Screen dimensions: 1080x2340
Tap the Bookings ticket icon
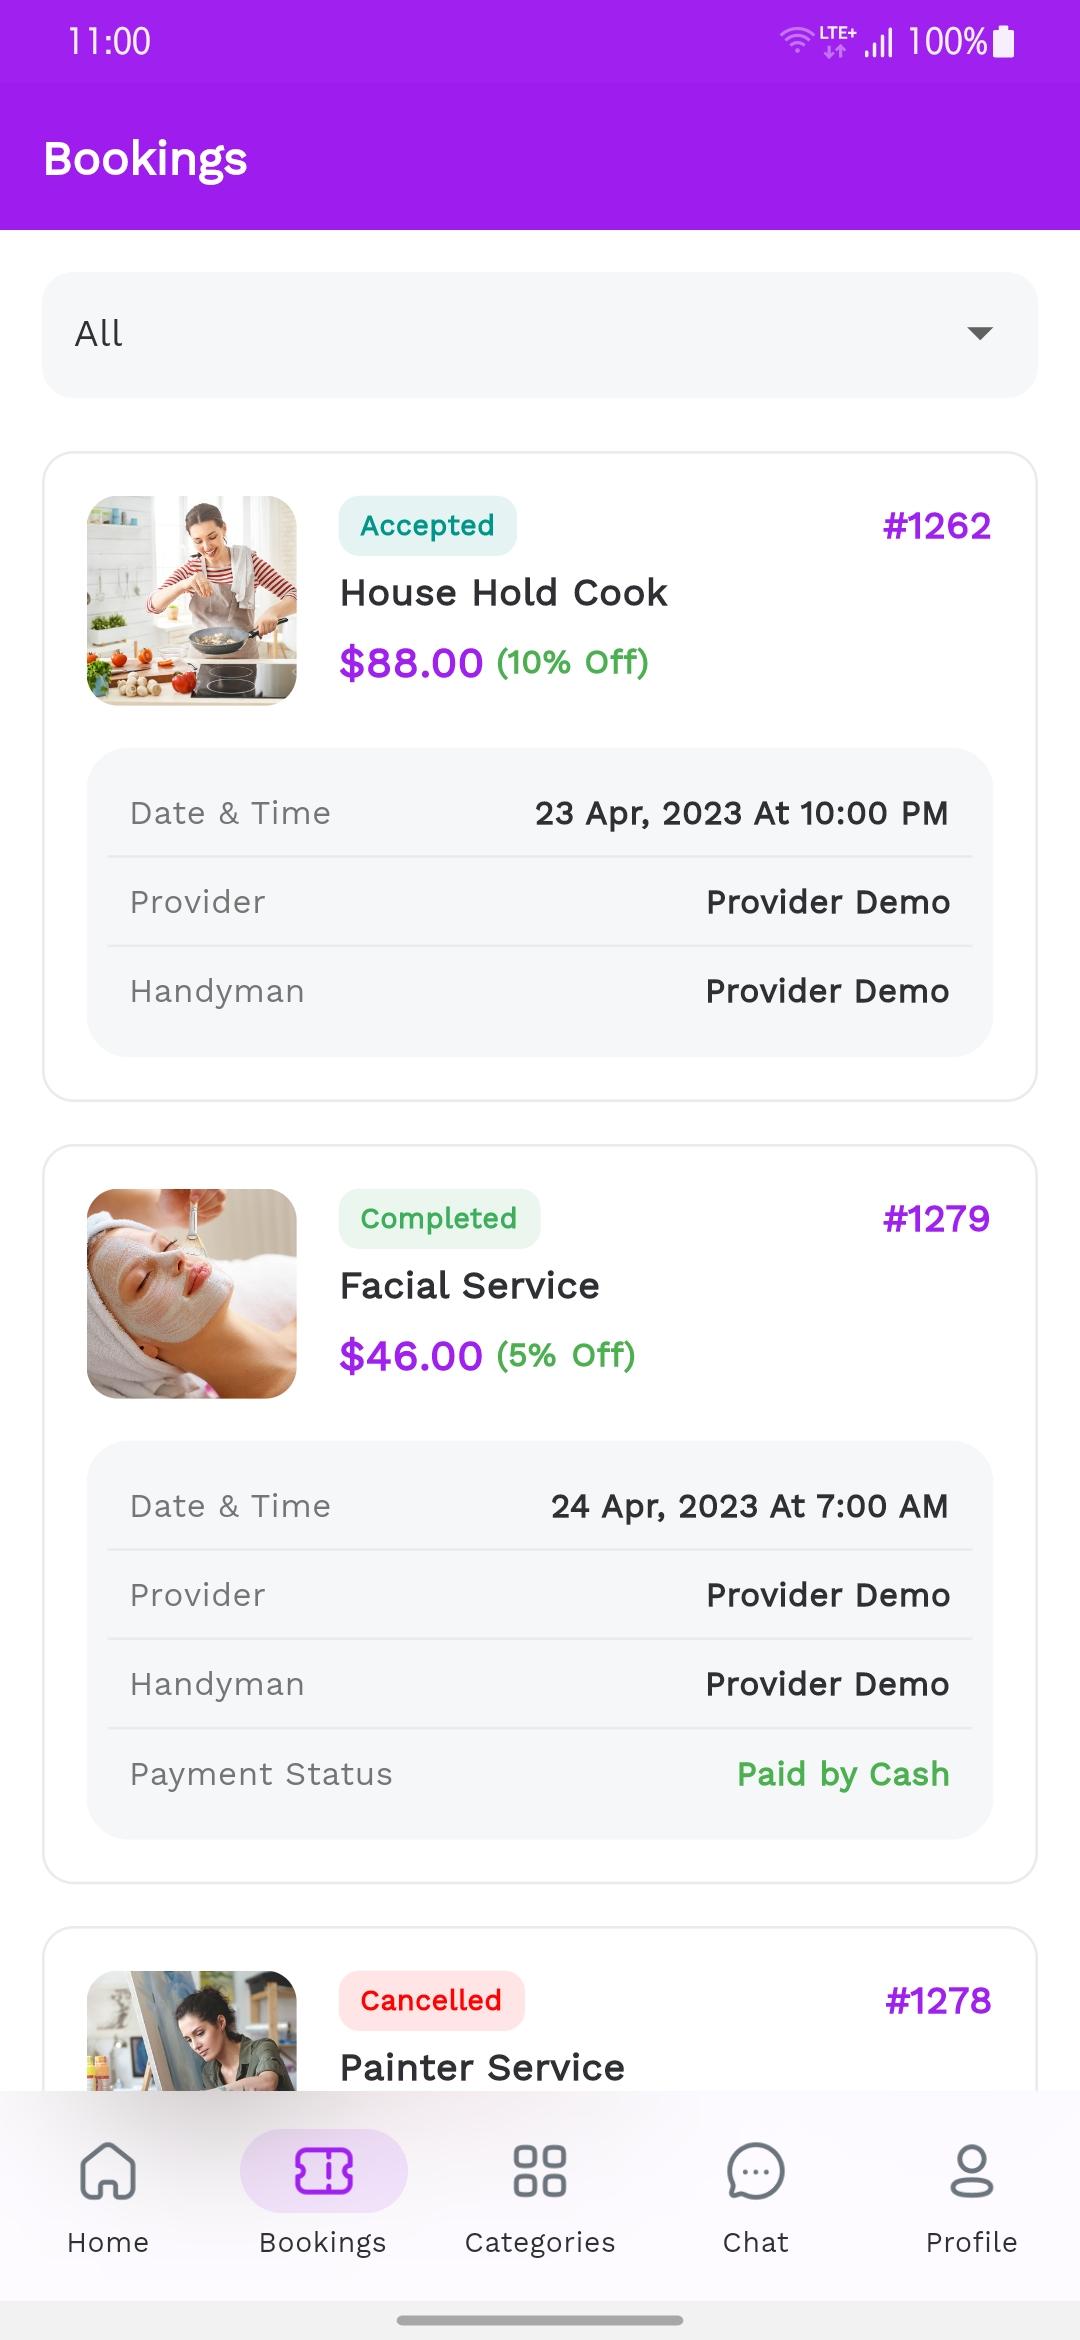pyautogui.click(x=324, y=2171)
